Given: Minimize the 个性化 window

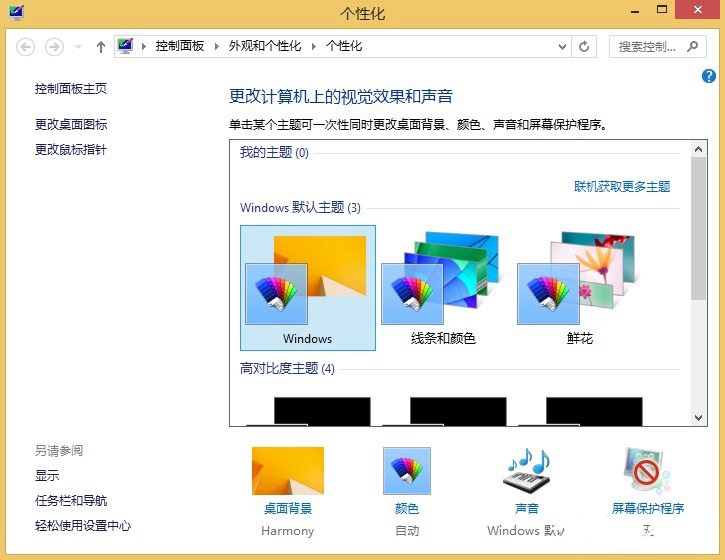Looking at the screenshot, I should (635, 11).
